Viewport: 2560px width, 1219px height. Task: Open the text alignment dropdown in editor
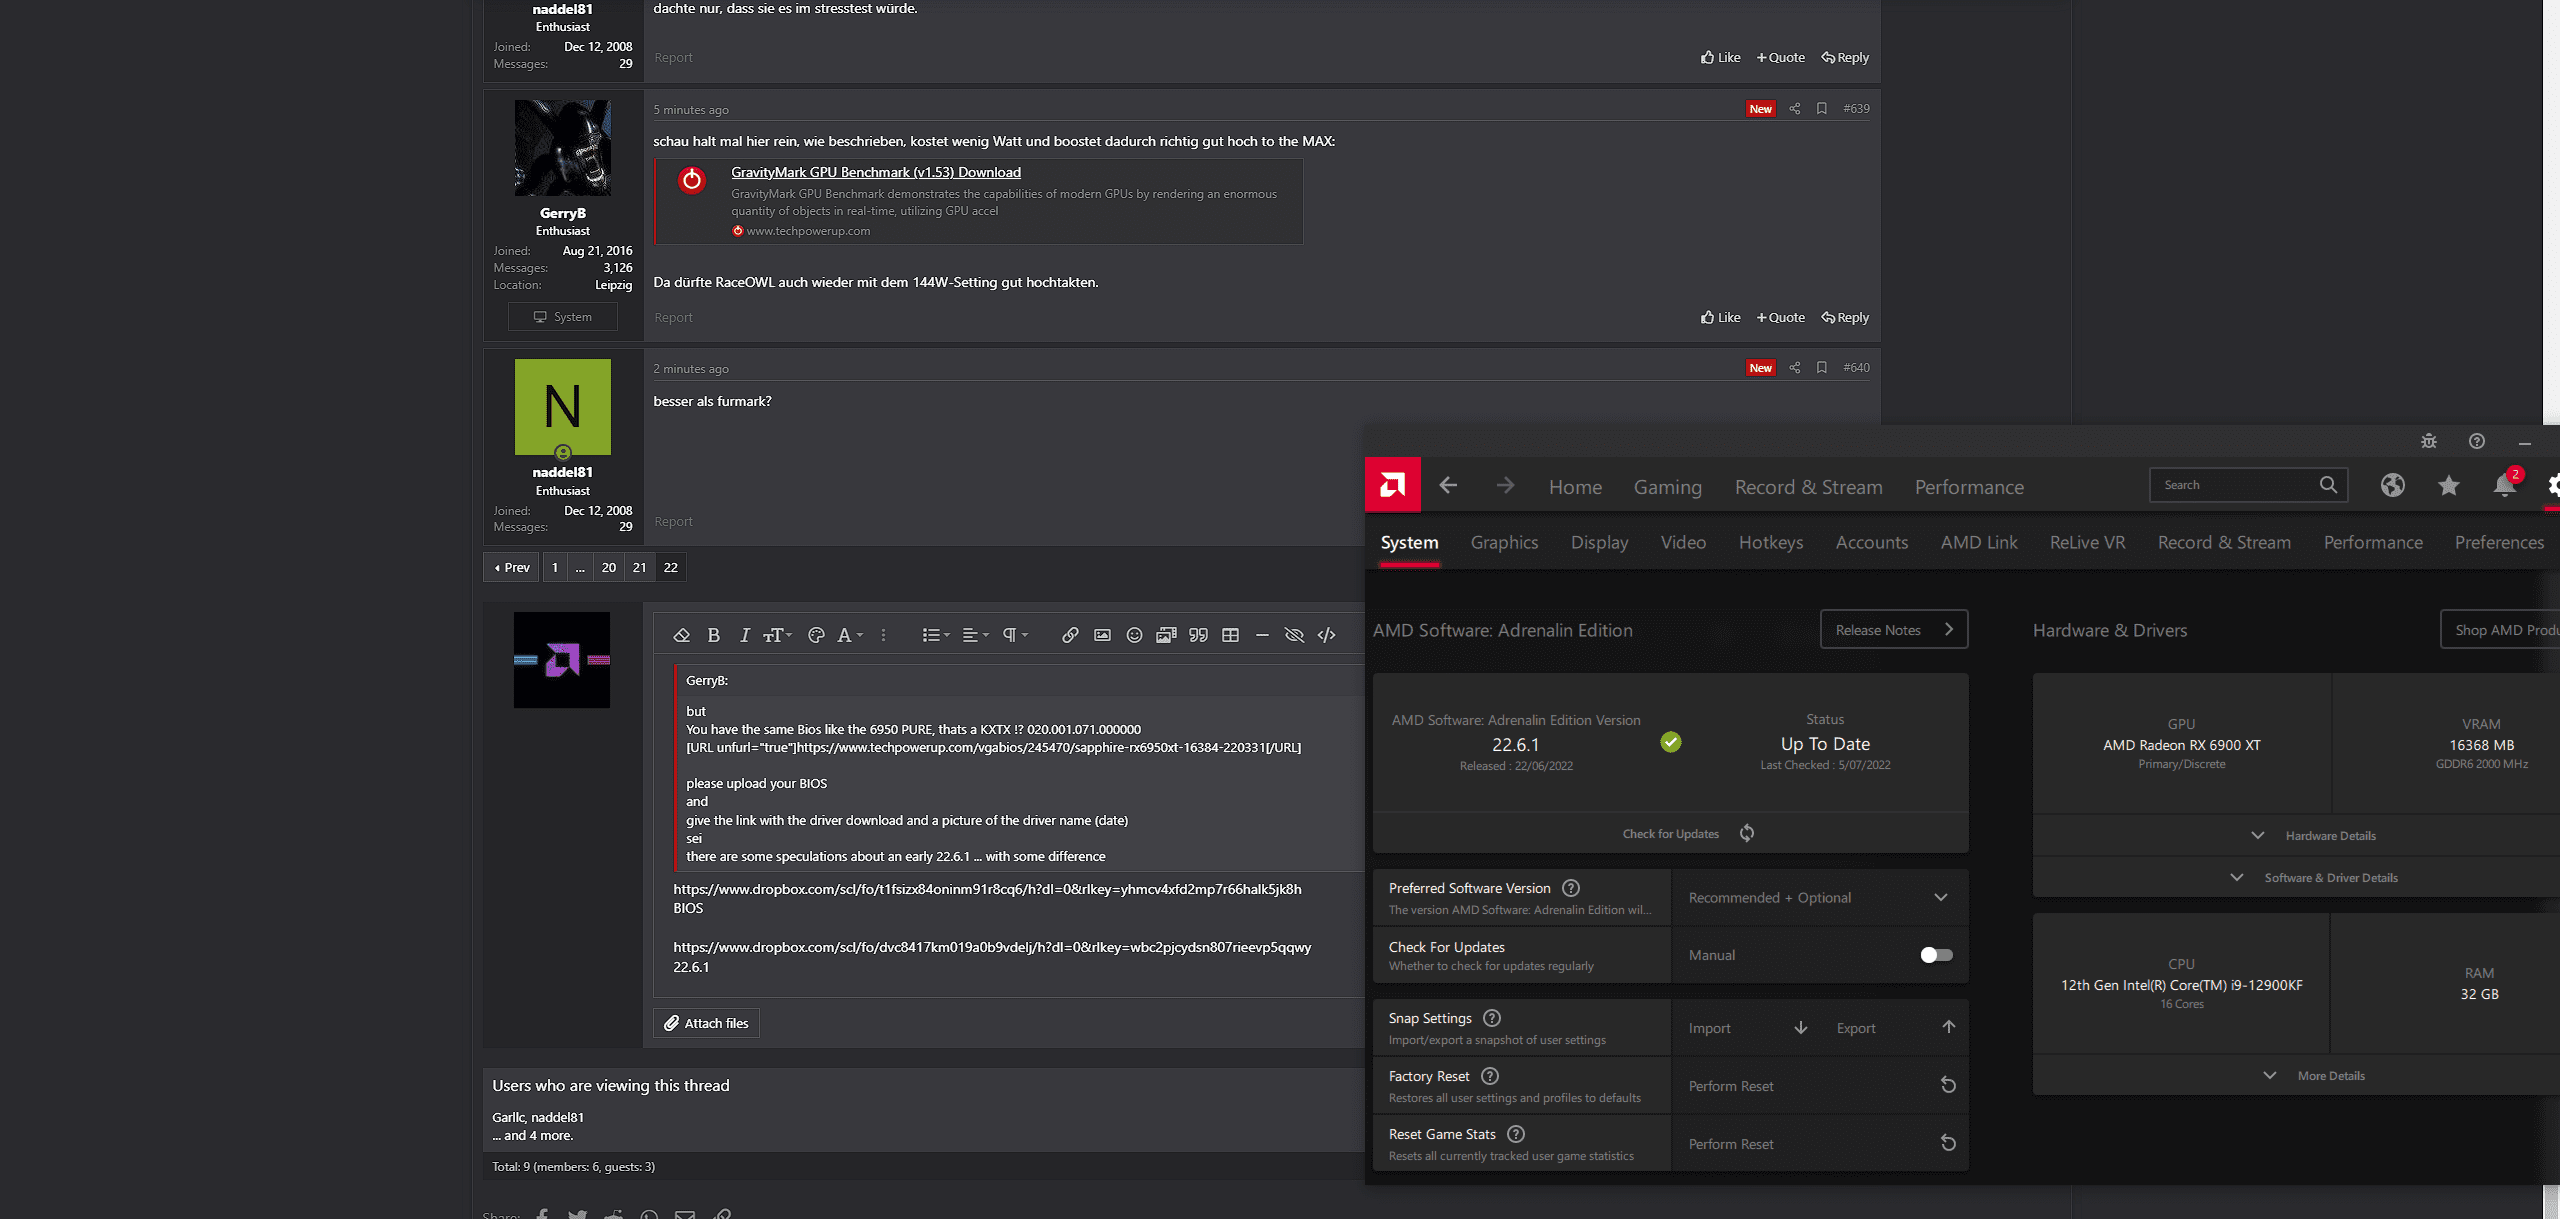[975, 635]
